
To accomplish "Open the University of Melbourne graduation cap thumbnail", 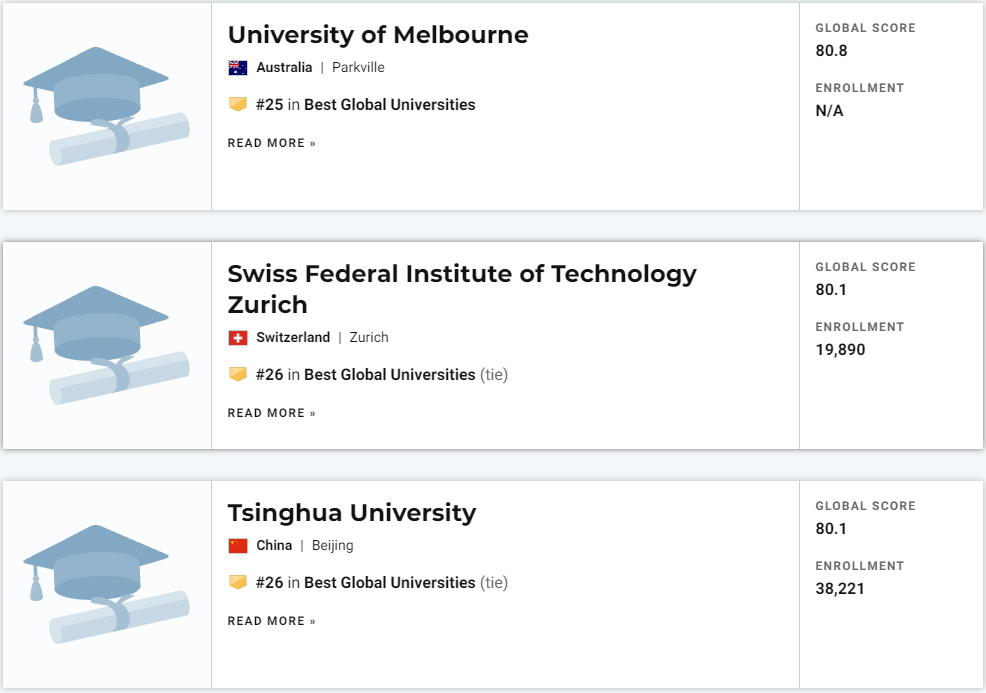I will click(x=106, y=106).
